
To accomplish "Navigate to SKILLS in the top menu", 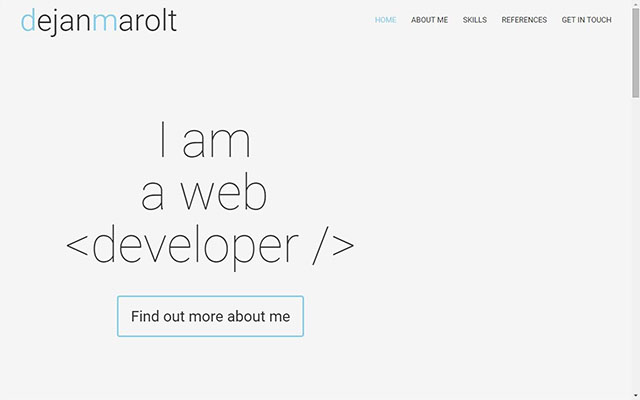I will [475, 20].
